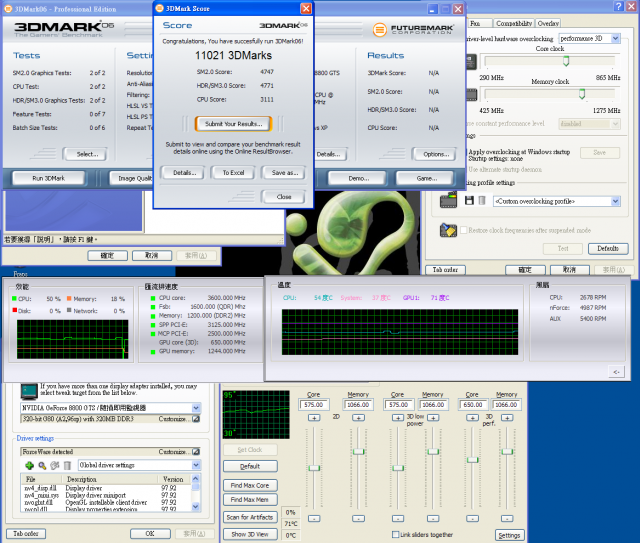The width and height of the screenshot is (640, 543).
Task: Click the delete-profile trash icon beside floppy icon
Action: pos(482,200)
